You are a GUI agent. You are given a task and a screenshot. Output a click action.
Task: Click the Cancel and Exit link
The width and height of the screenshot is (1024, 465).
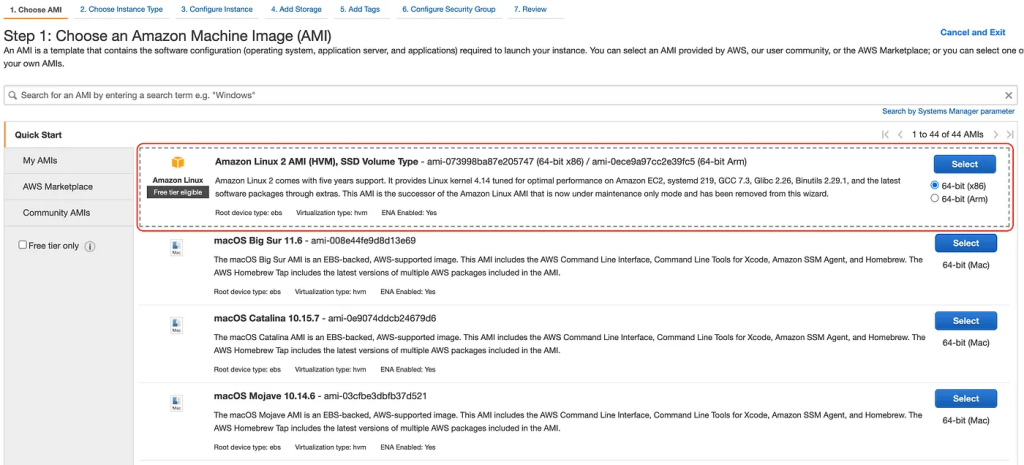972,32
